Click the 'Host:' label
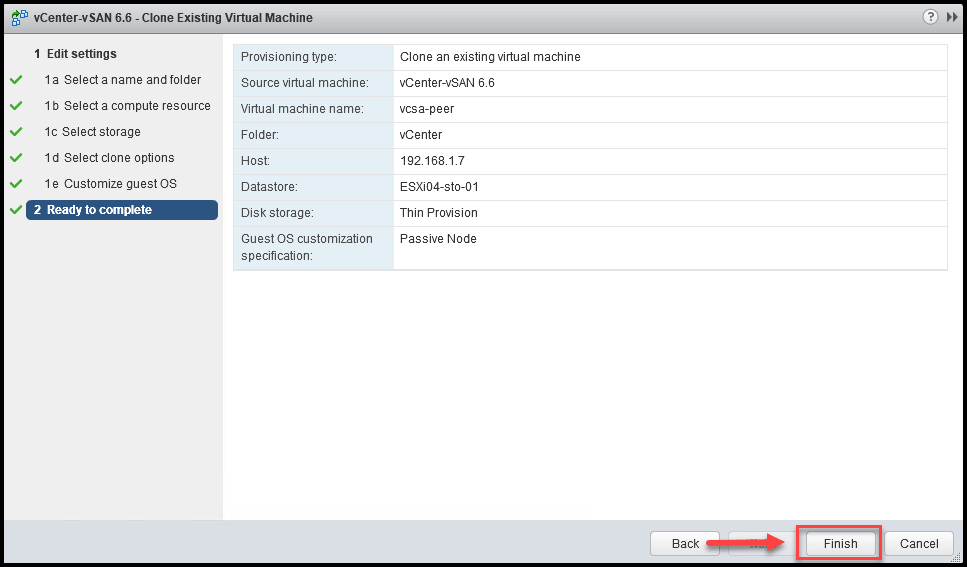 (255, 160)
